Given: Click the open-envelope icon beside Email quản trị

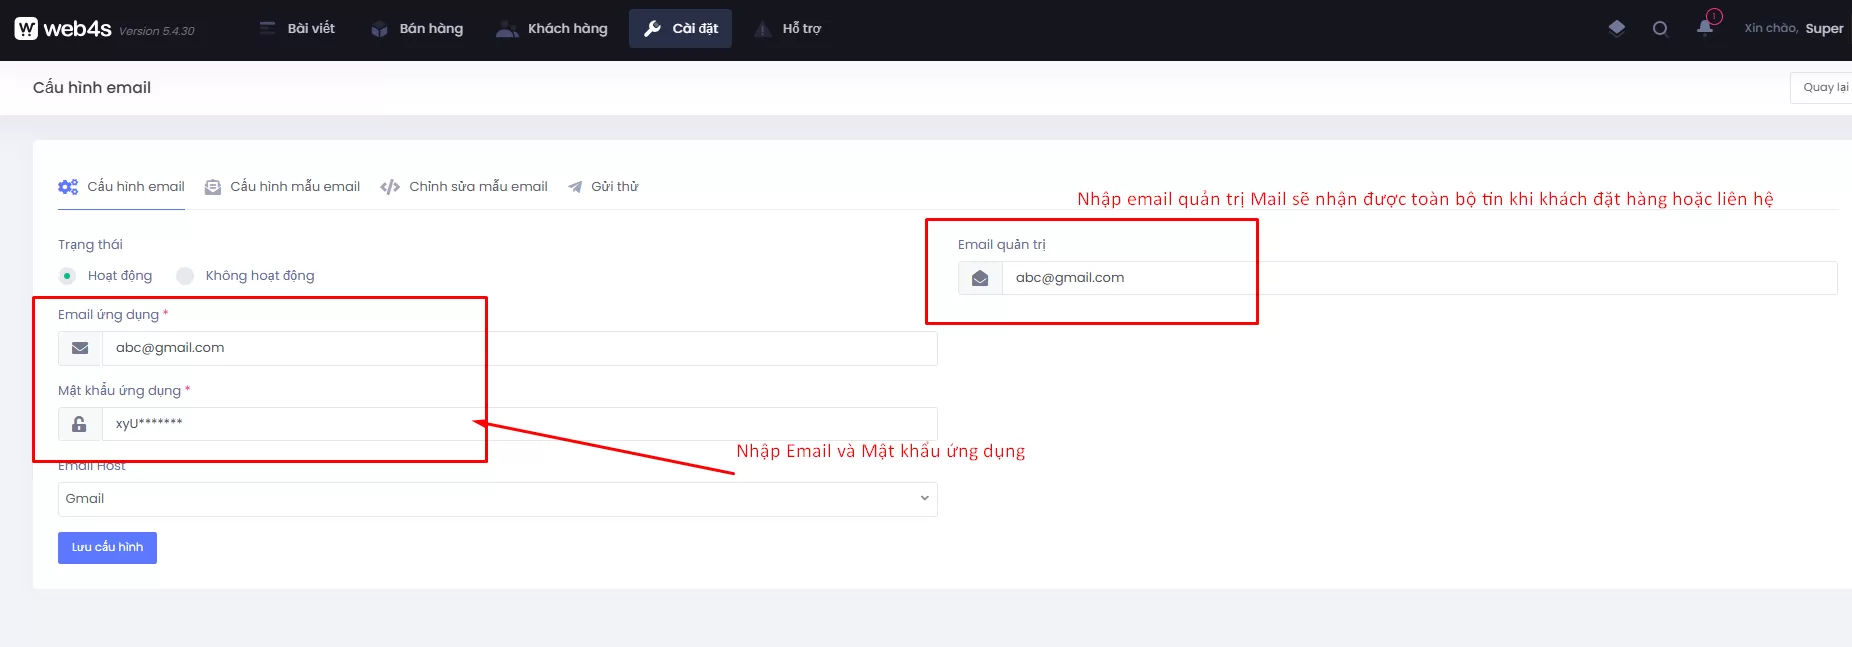Looking at the screenshot, I should click(980, 278).
